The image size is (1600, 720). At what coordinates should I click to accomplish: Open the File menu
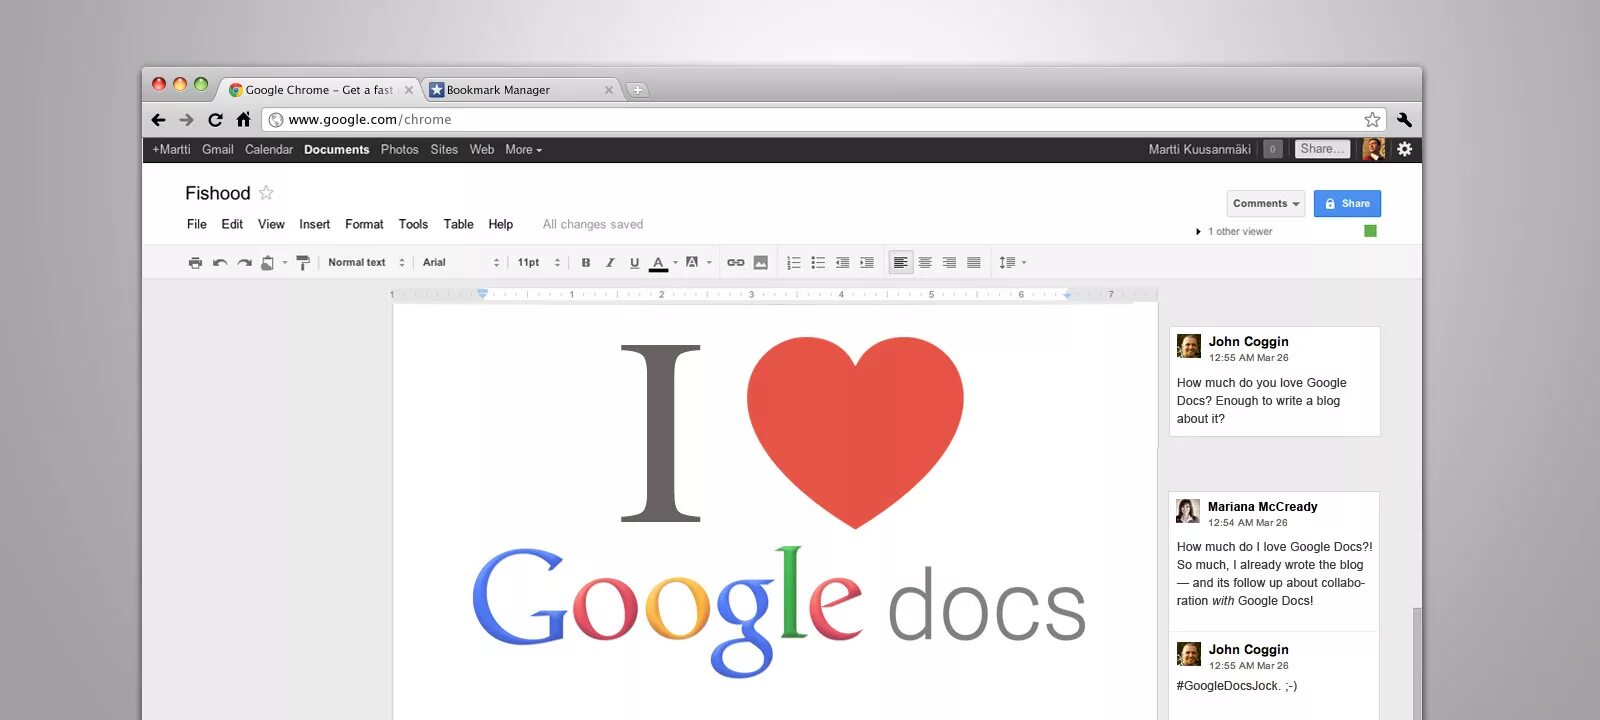[x=197, y=225]
